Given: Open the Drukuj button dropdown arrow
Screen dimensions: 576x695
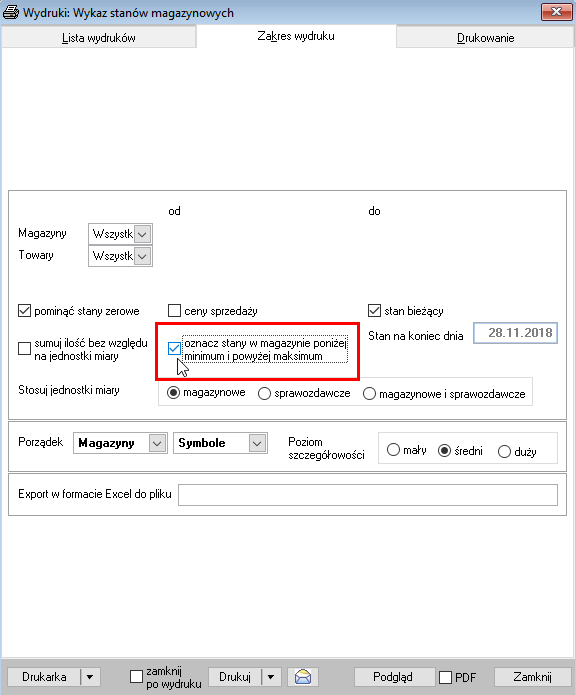Looking at the screenshot, I should 271,677.
